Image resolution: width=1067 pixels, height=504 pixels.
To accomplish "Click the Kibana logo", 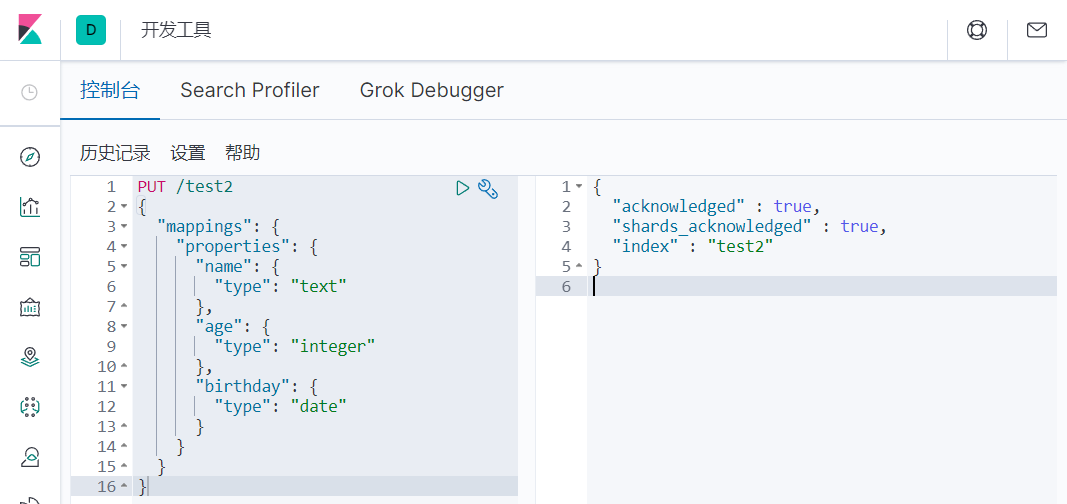I will tap(30, 30).
